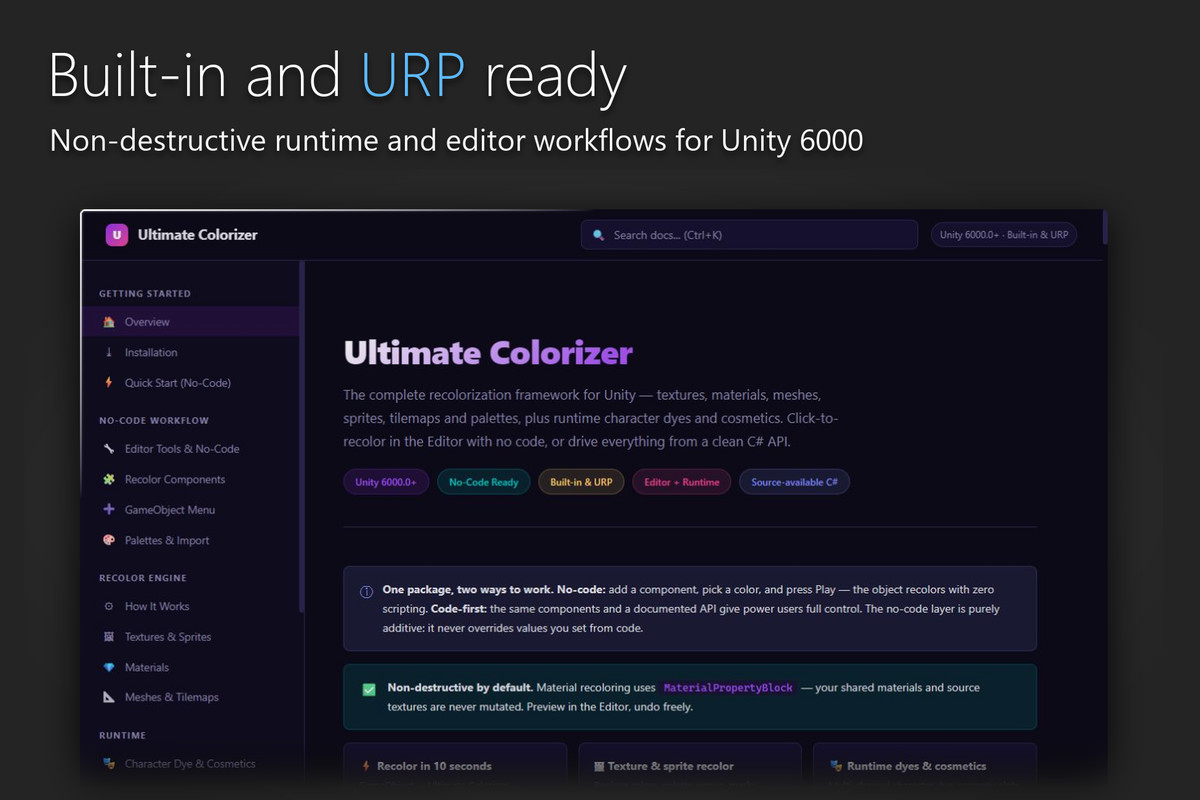
Task: Click the Overview house icon
Action: tap(109, 322)
